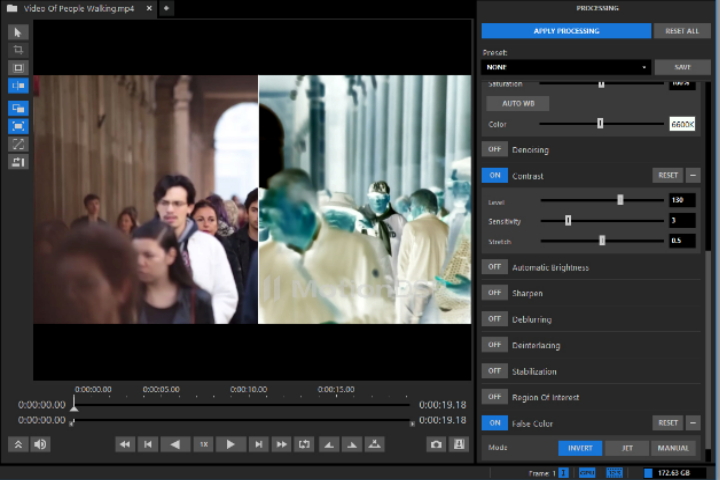The width and height of the screenshot is (720, 480).
Task: Reset the False Color settings
Action: point(668,423)
